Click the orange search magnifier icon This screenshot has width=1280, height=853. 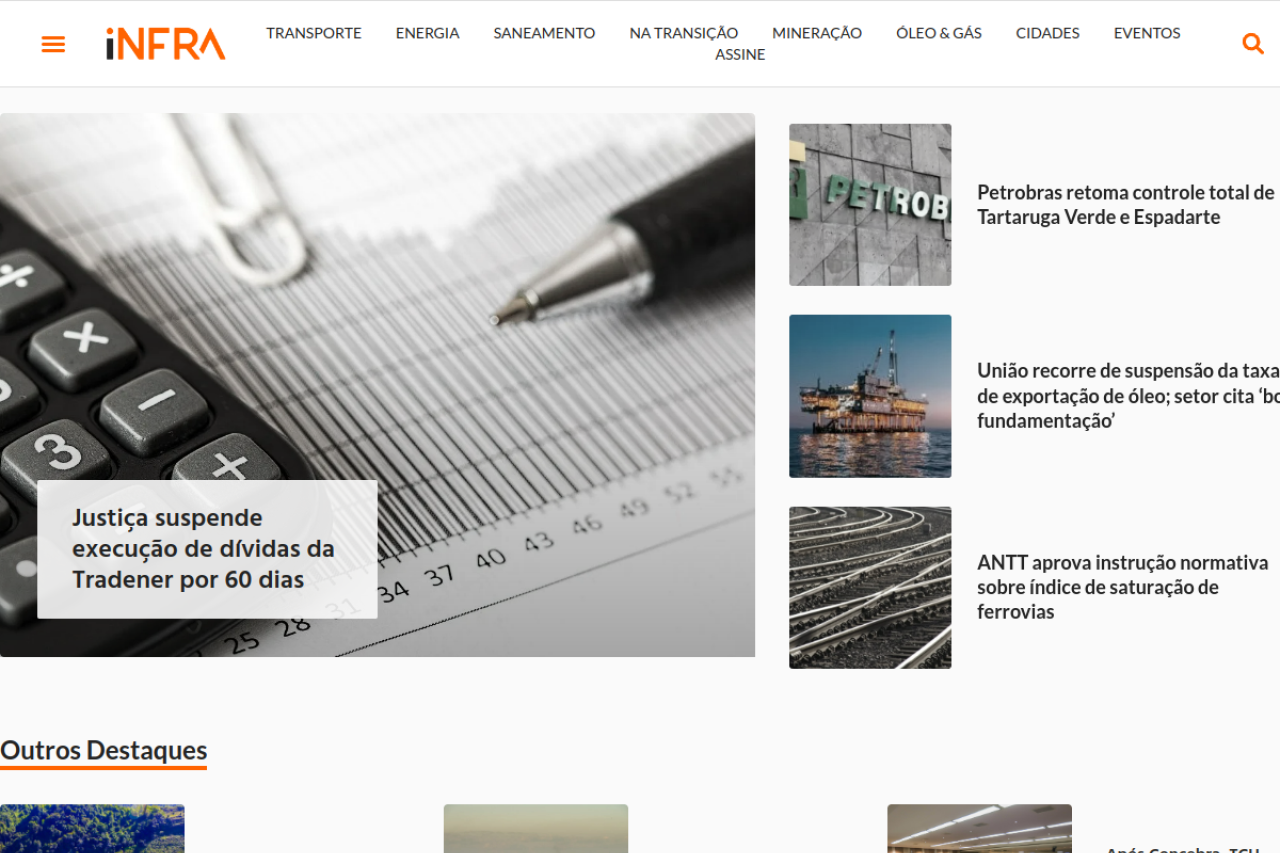pos(1252,44)
